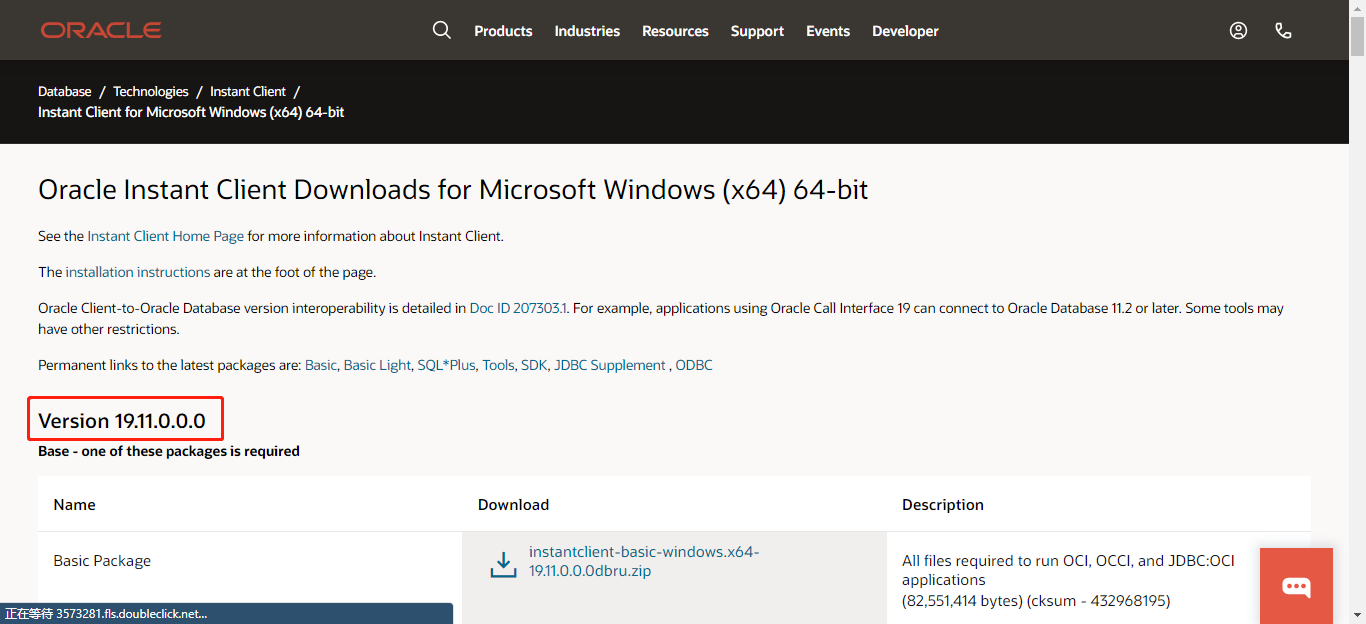Open the Support menu

click(757, 31)
